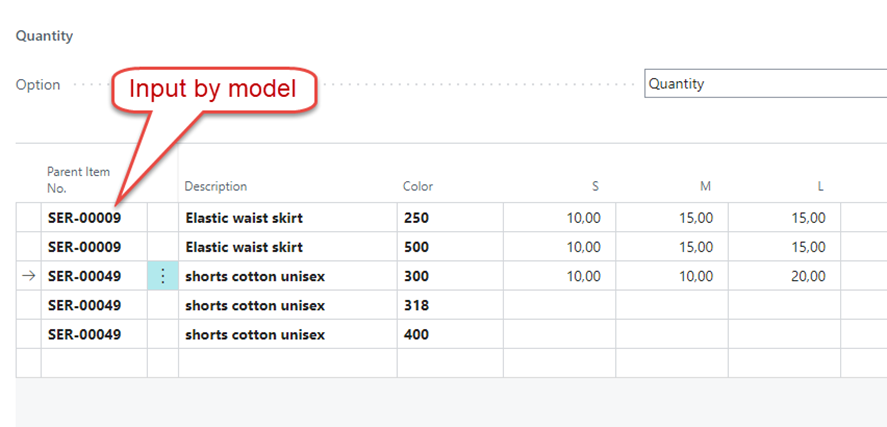This screenshot has width=887, height=427.
Task: Click the empty new row Parent Item No. cell
Action: point(94,363)
